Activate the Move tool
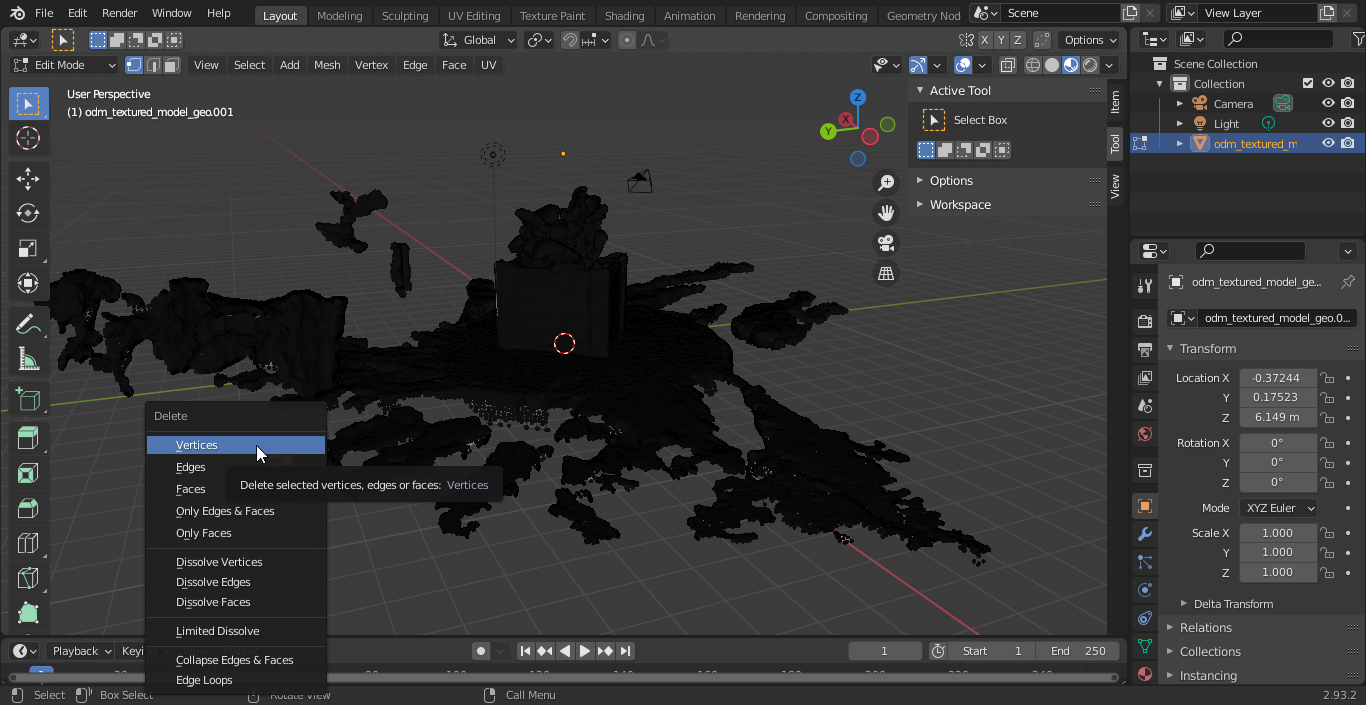The width and height of the screenshot is (1366, 705). click(x=28, y=179)
